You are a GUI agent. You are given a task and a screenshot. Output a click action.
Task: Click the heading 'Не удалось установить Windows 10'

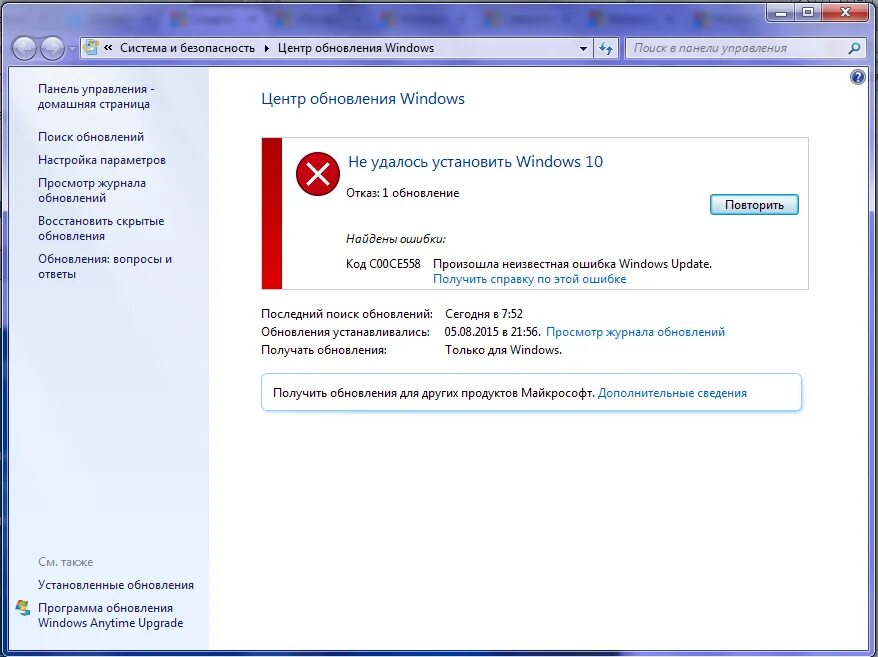tap(475, 162)
